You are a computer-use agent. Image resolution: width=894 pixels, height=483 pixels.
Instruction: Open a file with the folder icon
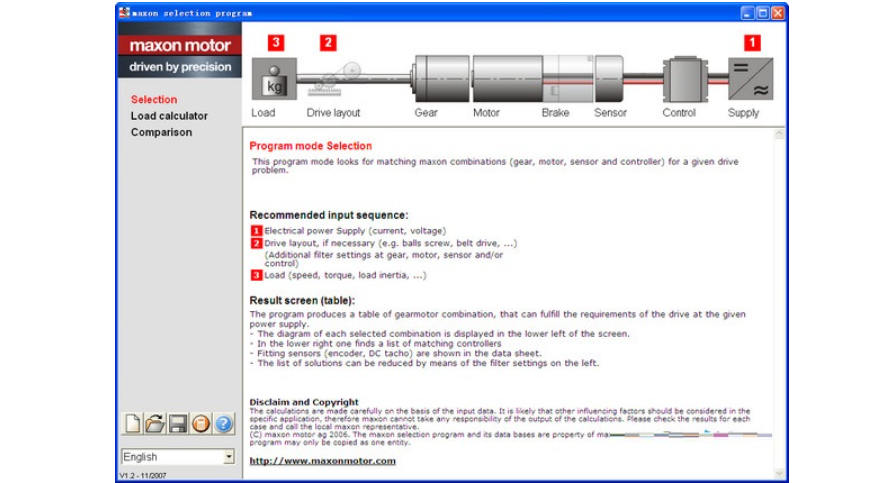(155, 424)
